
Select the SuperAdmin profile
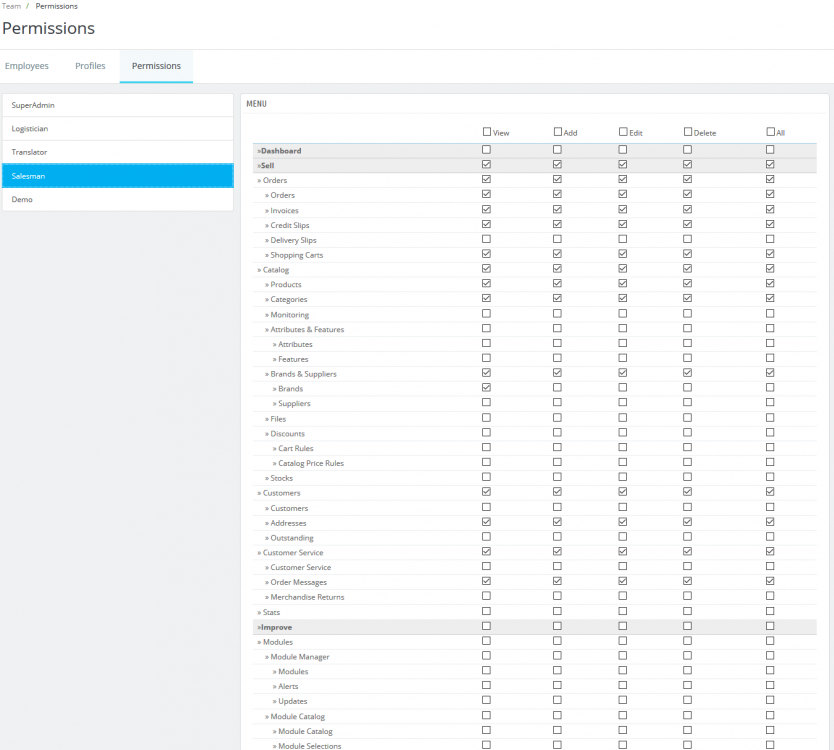117,105
